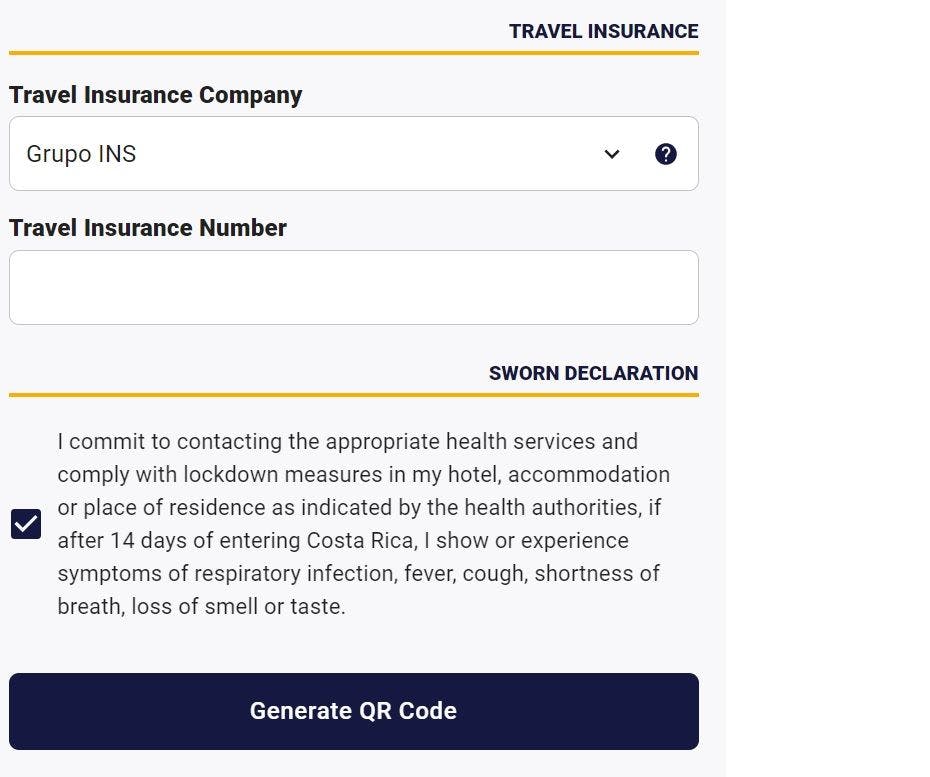Open the Travel Insurance Company dropdown
This screenshot has width=930, height=777.
tap(353, 154)
